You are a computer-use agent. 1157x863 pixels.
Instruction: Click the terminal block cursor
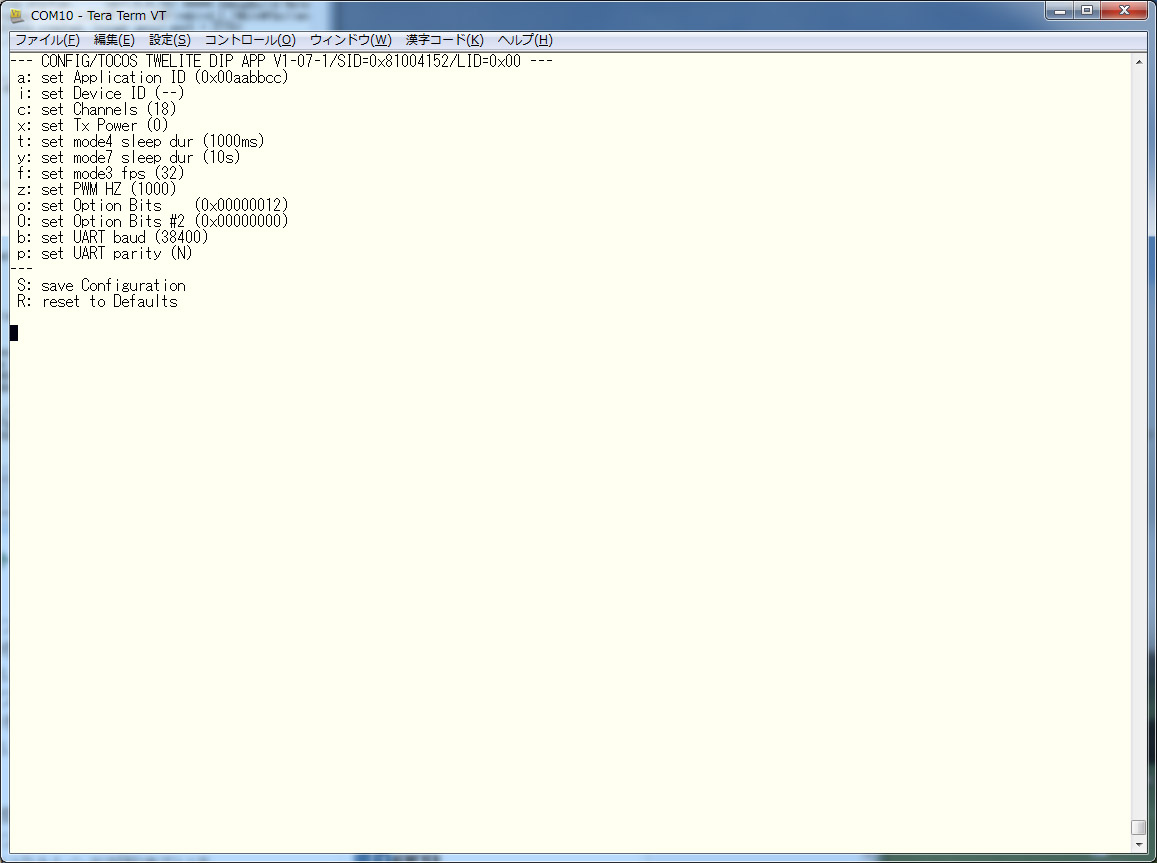click(x=14, y=333)
